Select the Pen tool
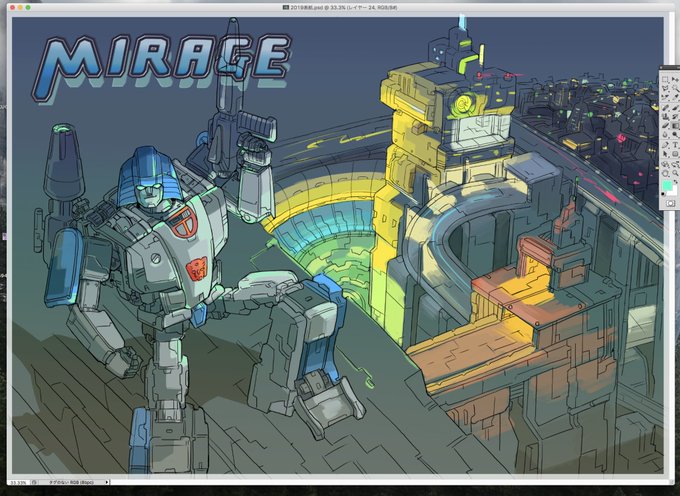This screenshot has width=680, height=496. pyautogui.click(x=665, y=145)
